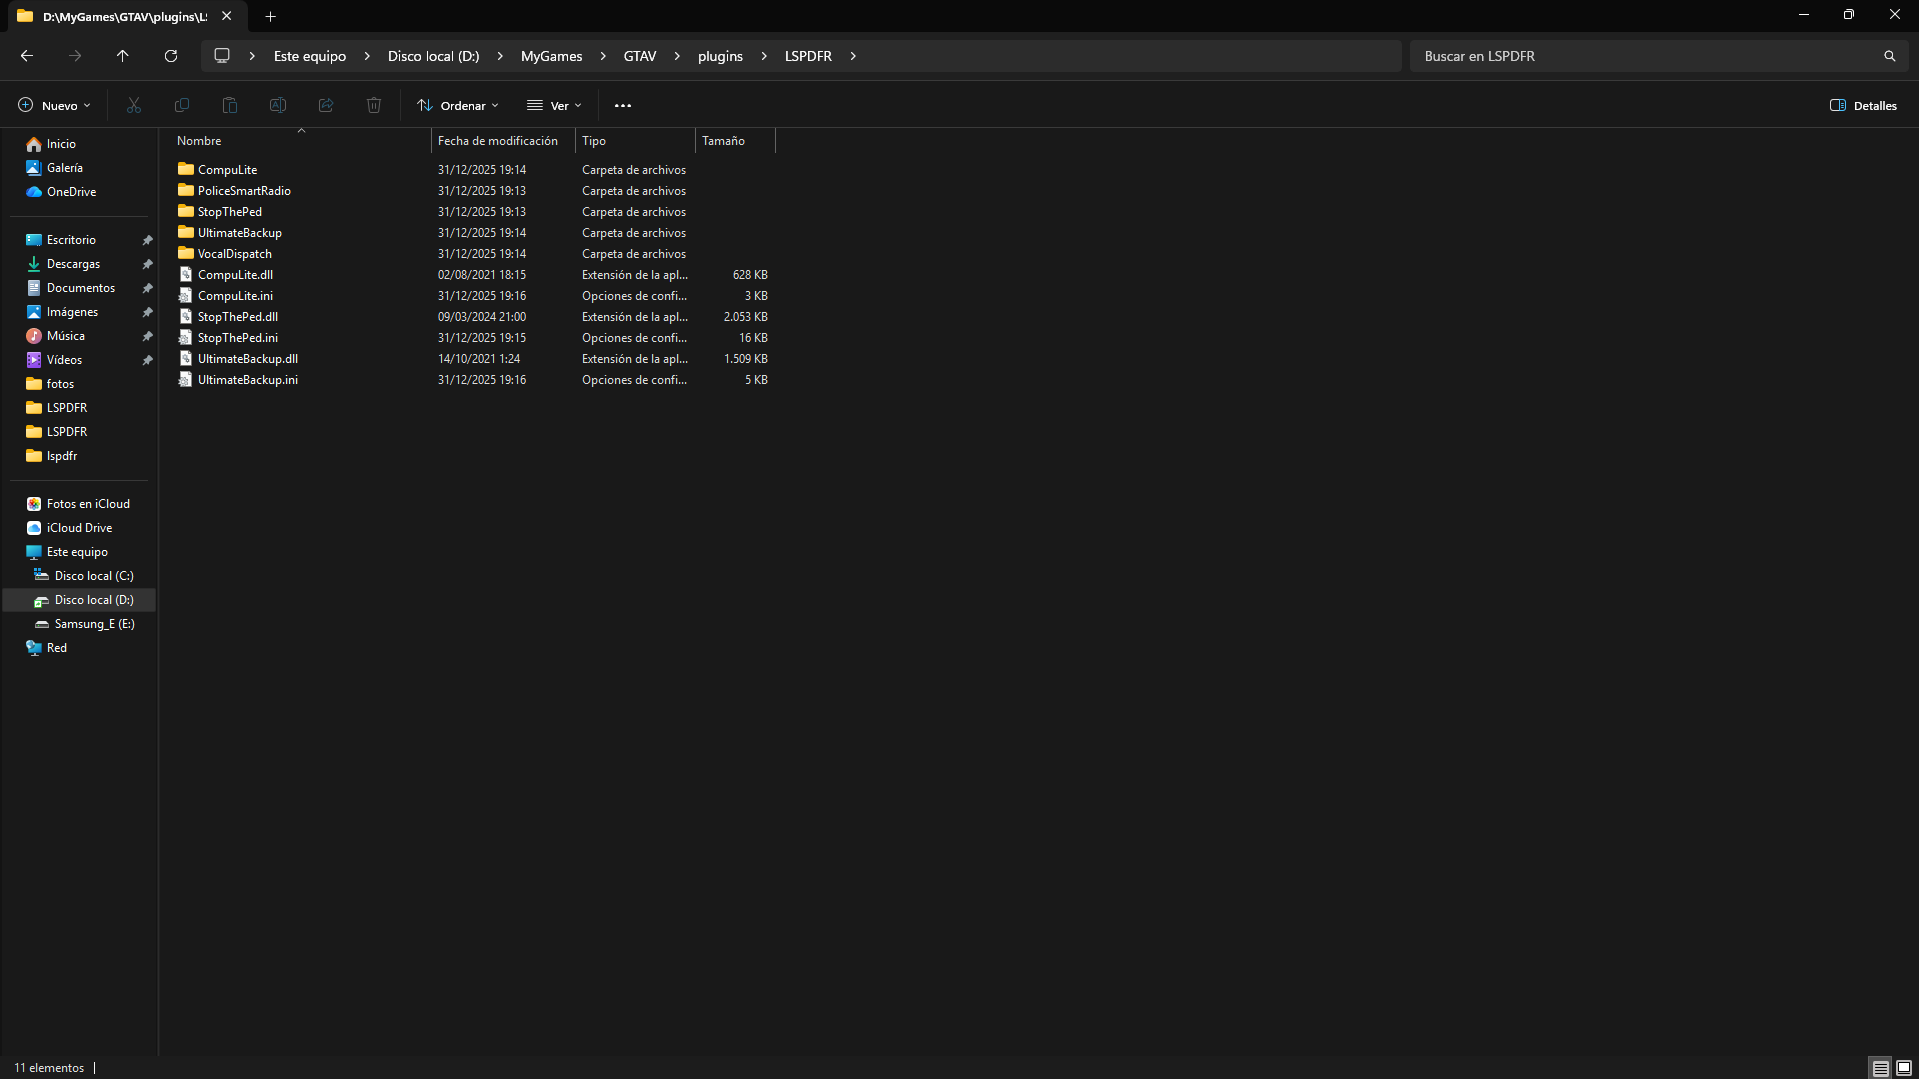Click the Este equipo breadcrumb
Screen dimensions: 1919x1079
[x=310, y=56]
